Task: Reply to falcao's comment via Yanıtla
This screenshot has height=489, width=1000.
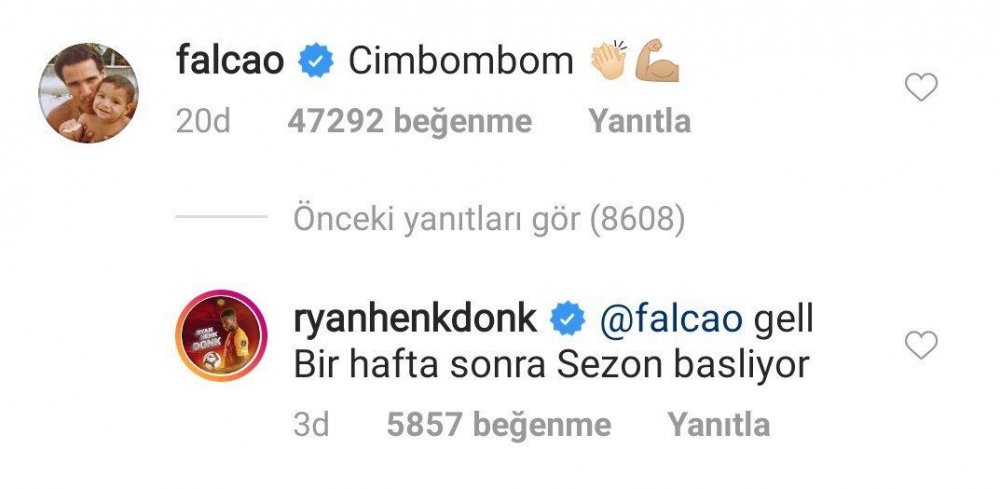Action: tap(640, 121)
